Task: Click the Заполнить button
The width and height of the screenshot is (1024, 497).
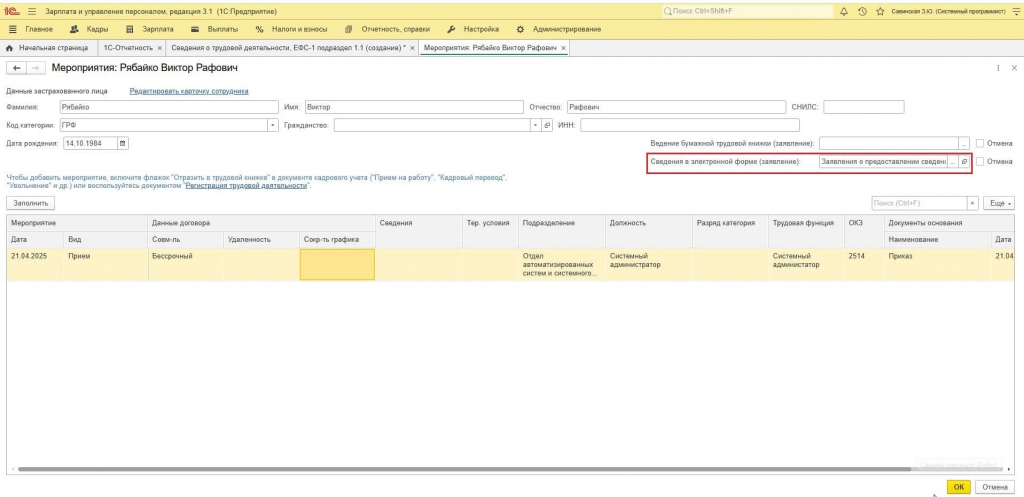Action: click(x=30, y=204)
